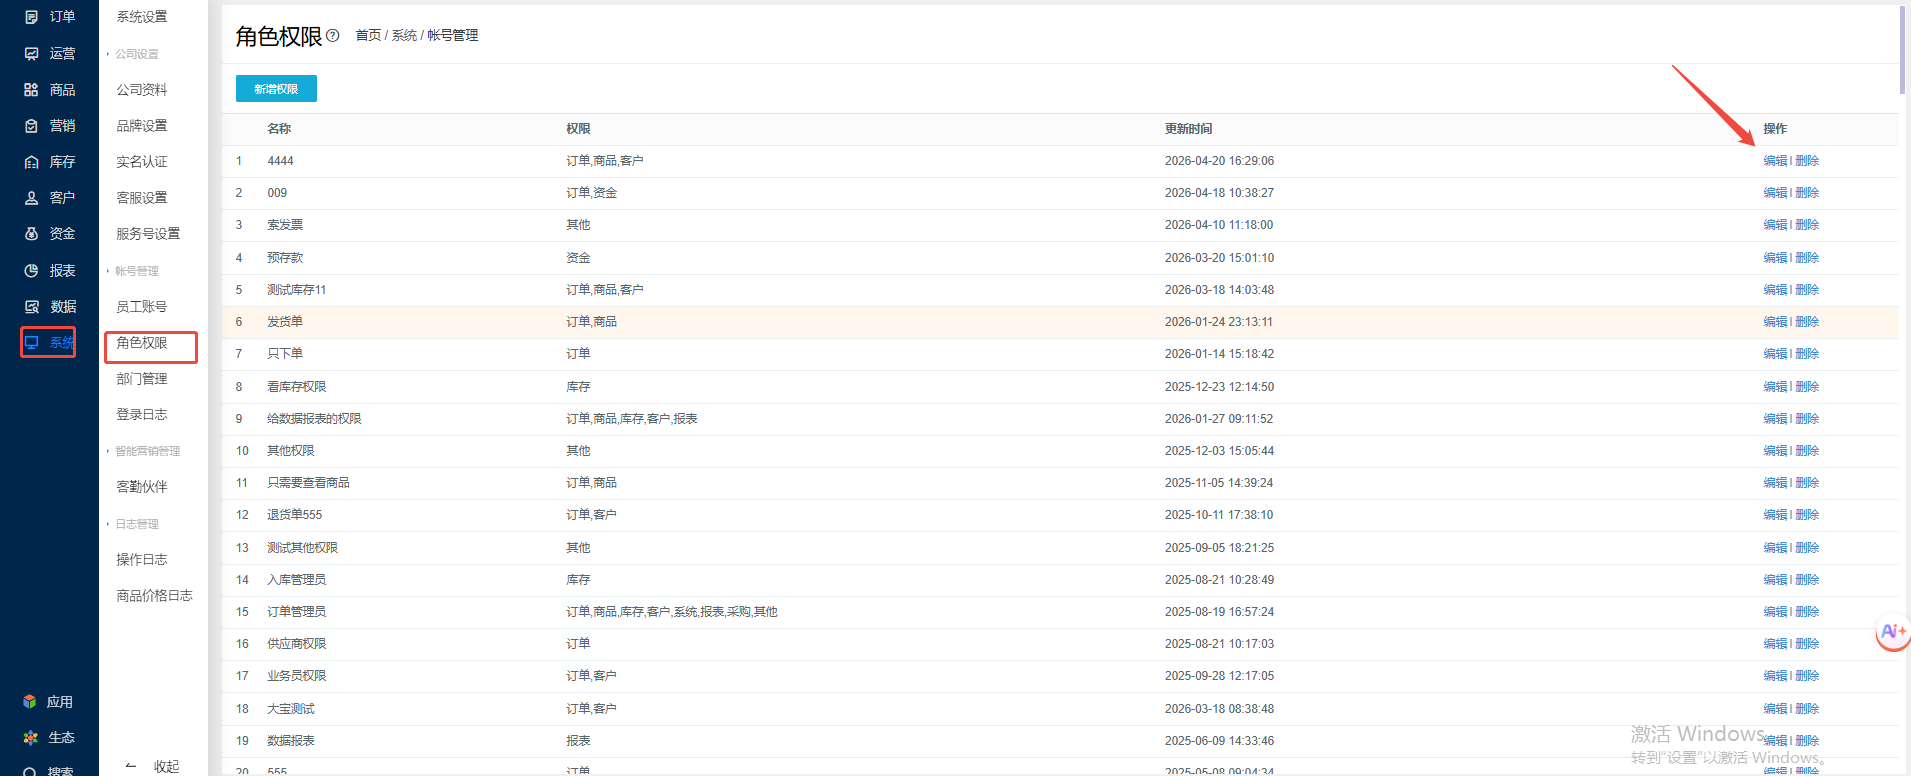The image size is (1911, 776).
Task: Open the 报表 sidebar icon
Action: [31, 271]
